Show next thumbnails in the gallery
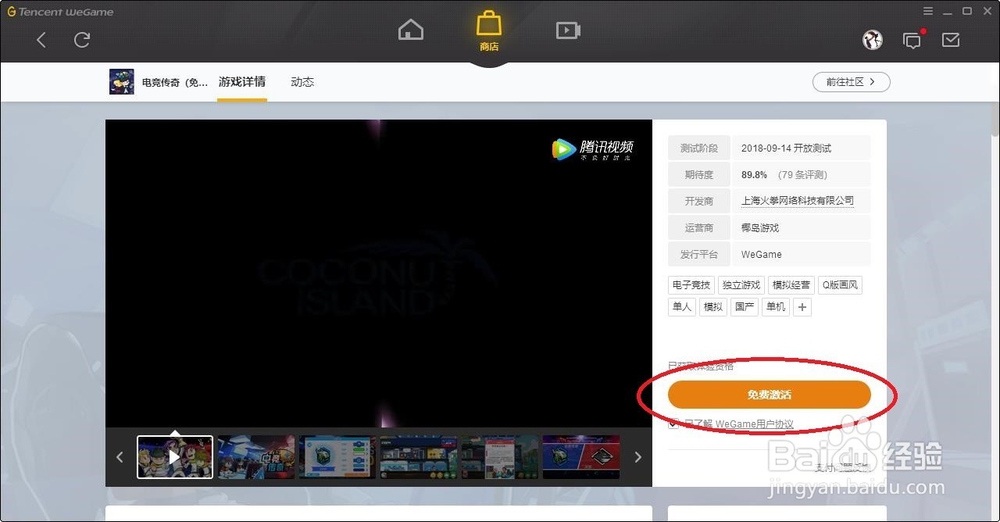 (637, 457)
